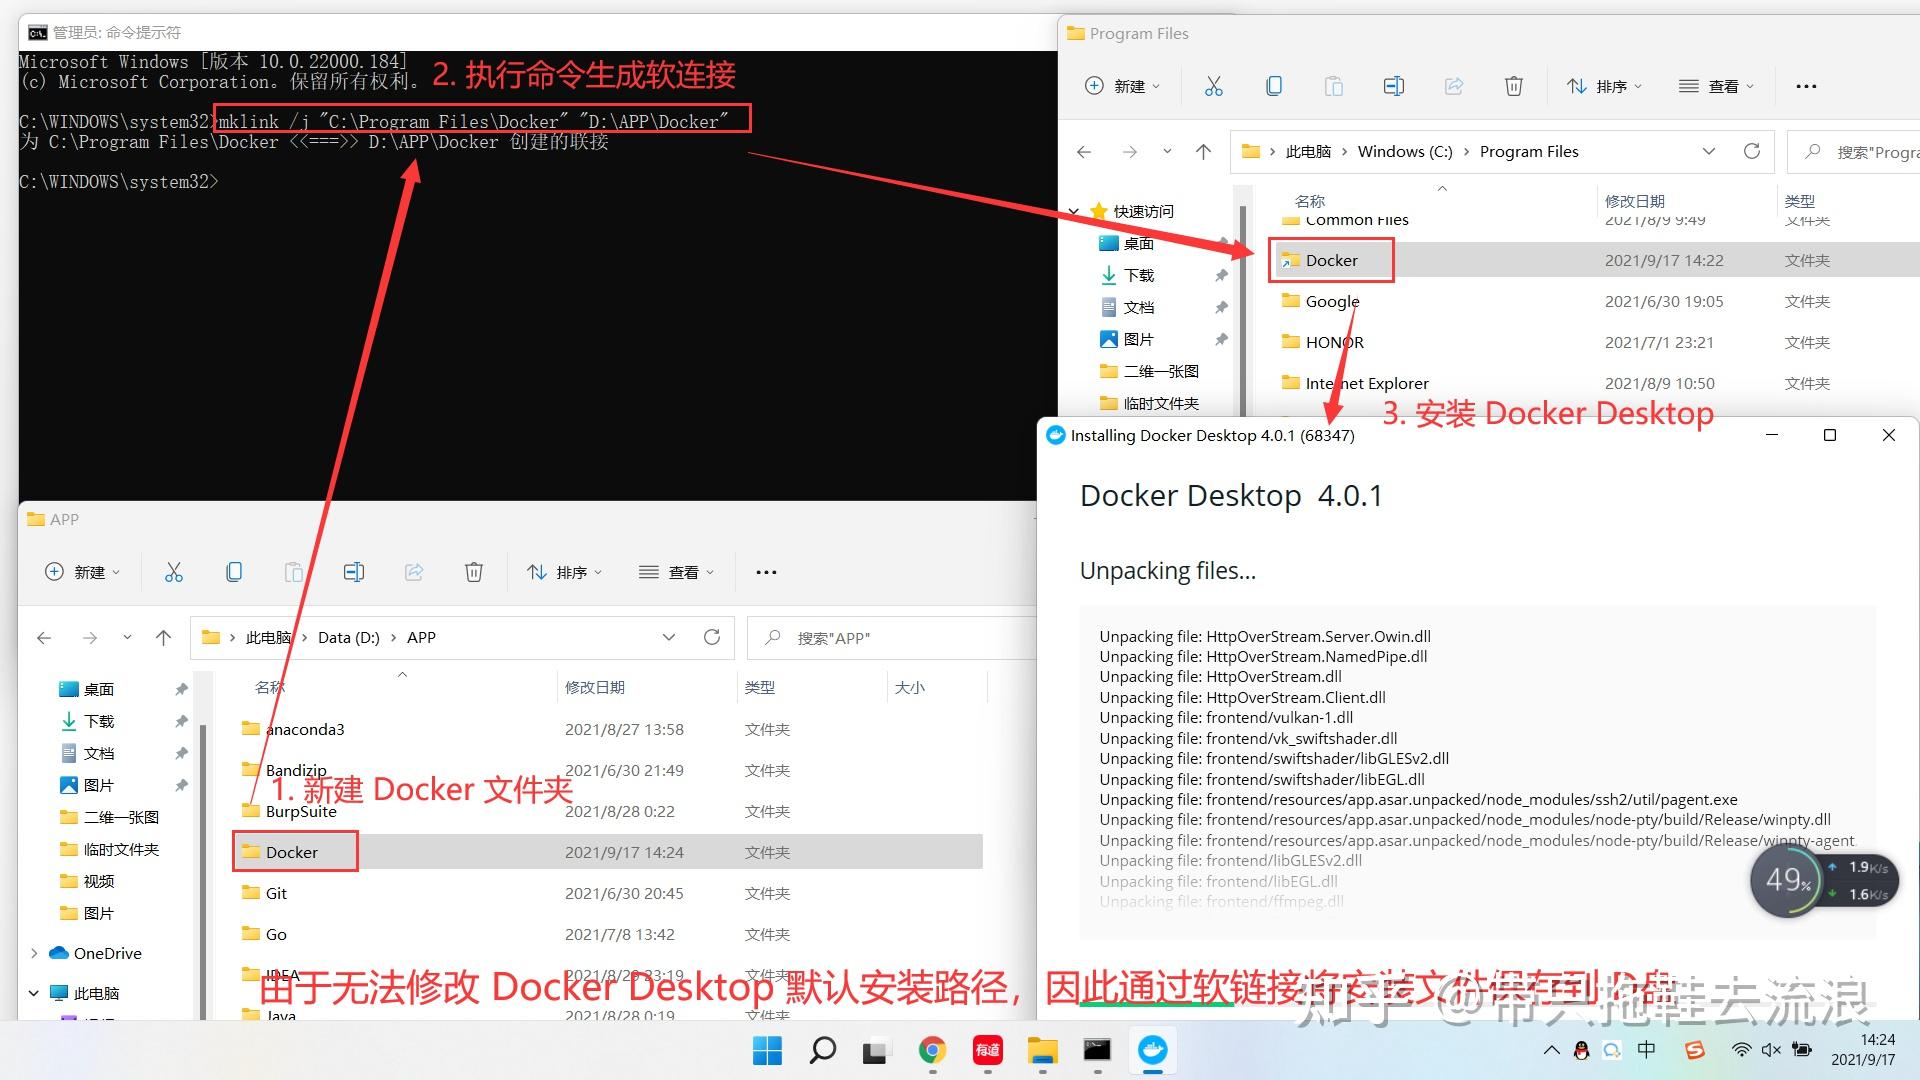Collapse 此电脑 in APP navigation tree
This screenshot has height=1080, width=1920.
click(x=34, y=993)
